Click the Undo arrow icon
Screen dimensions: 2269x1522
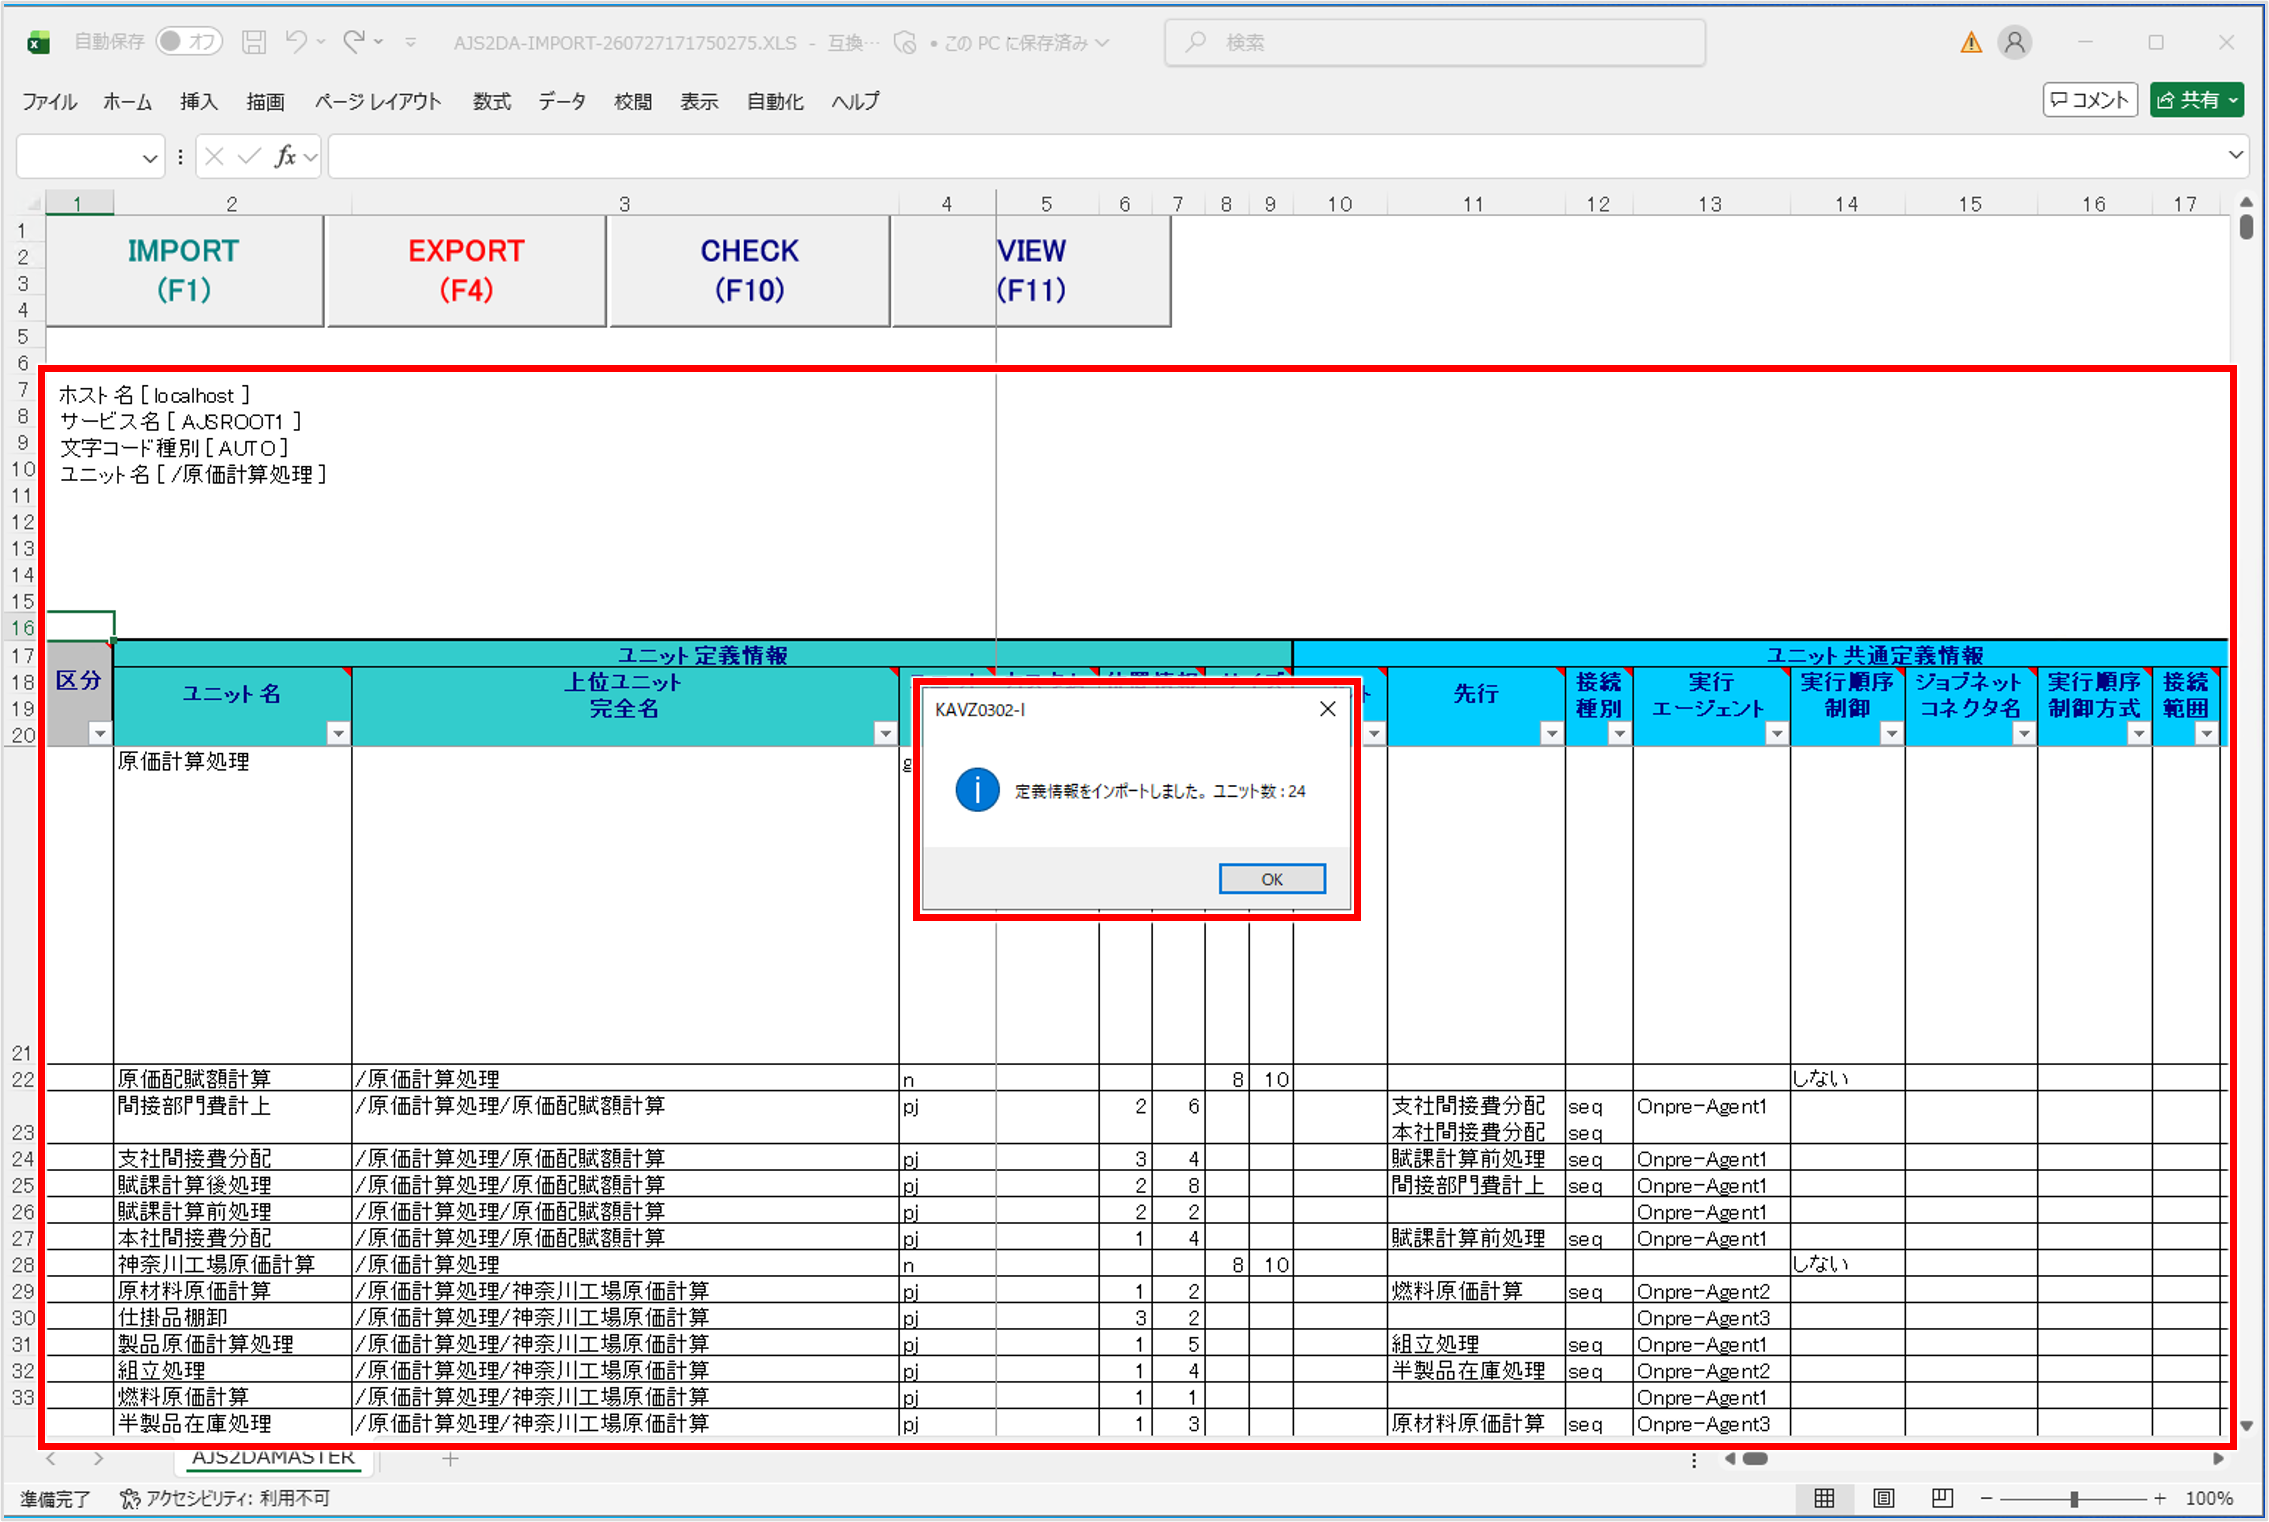[x=296, y=41]
